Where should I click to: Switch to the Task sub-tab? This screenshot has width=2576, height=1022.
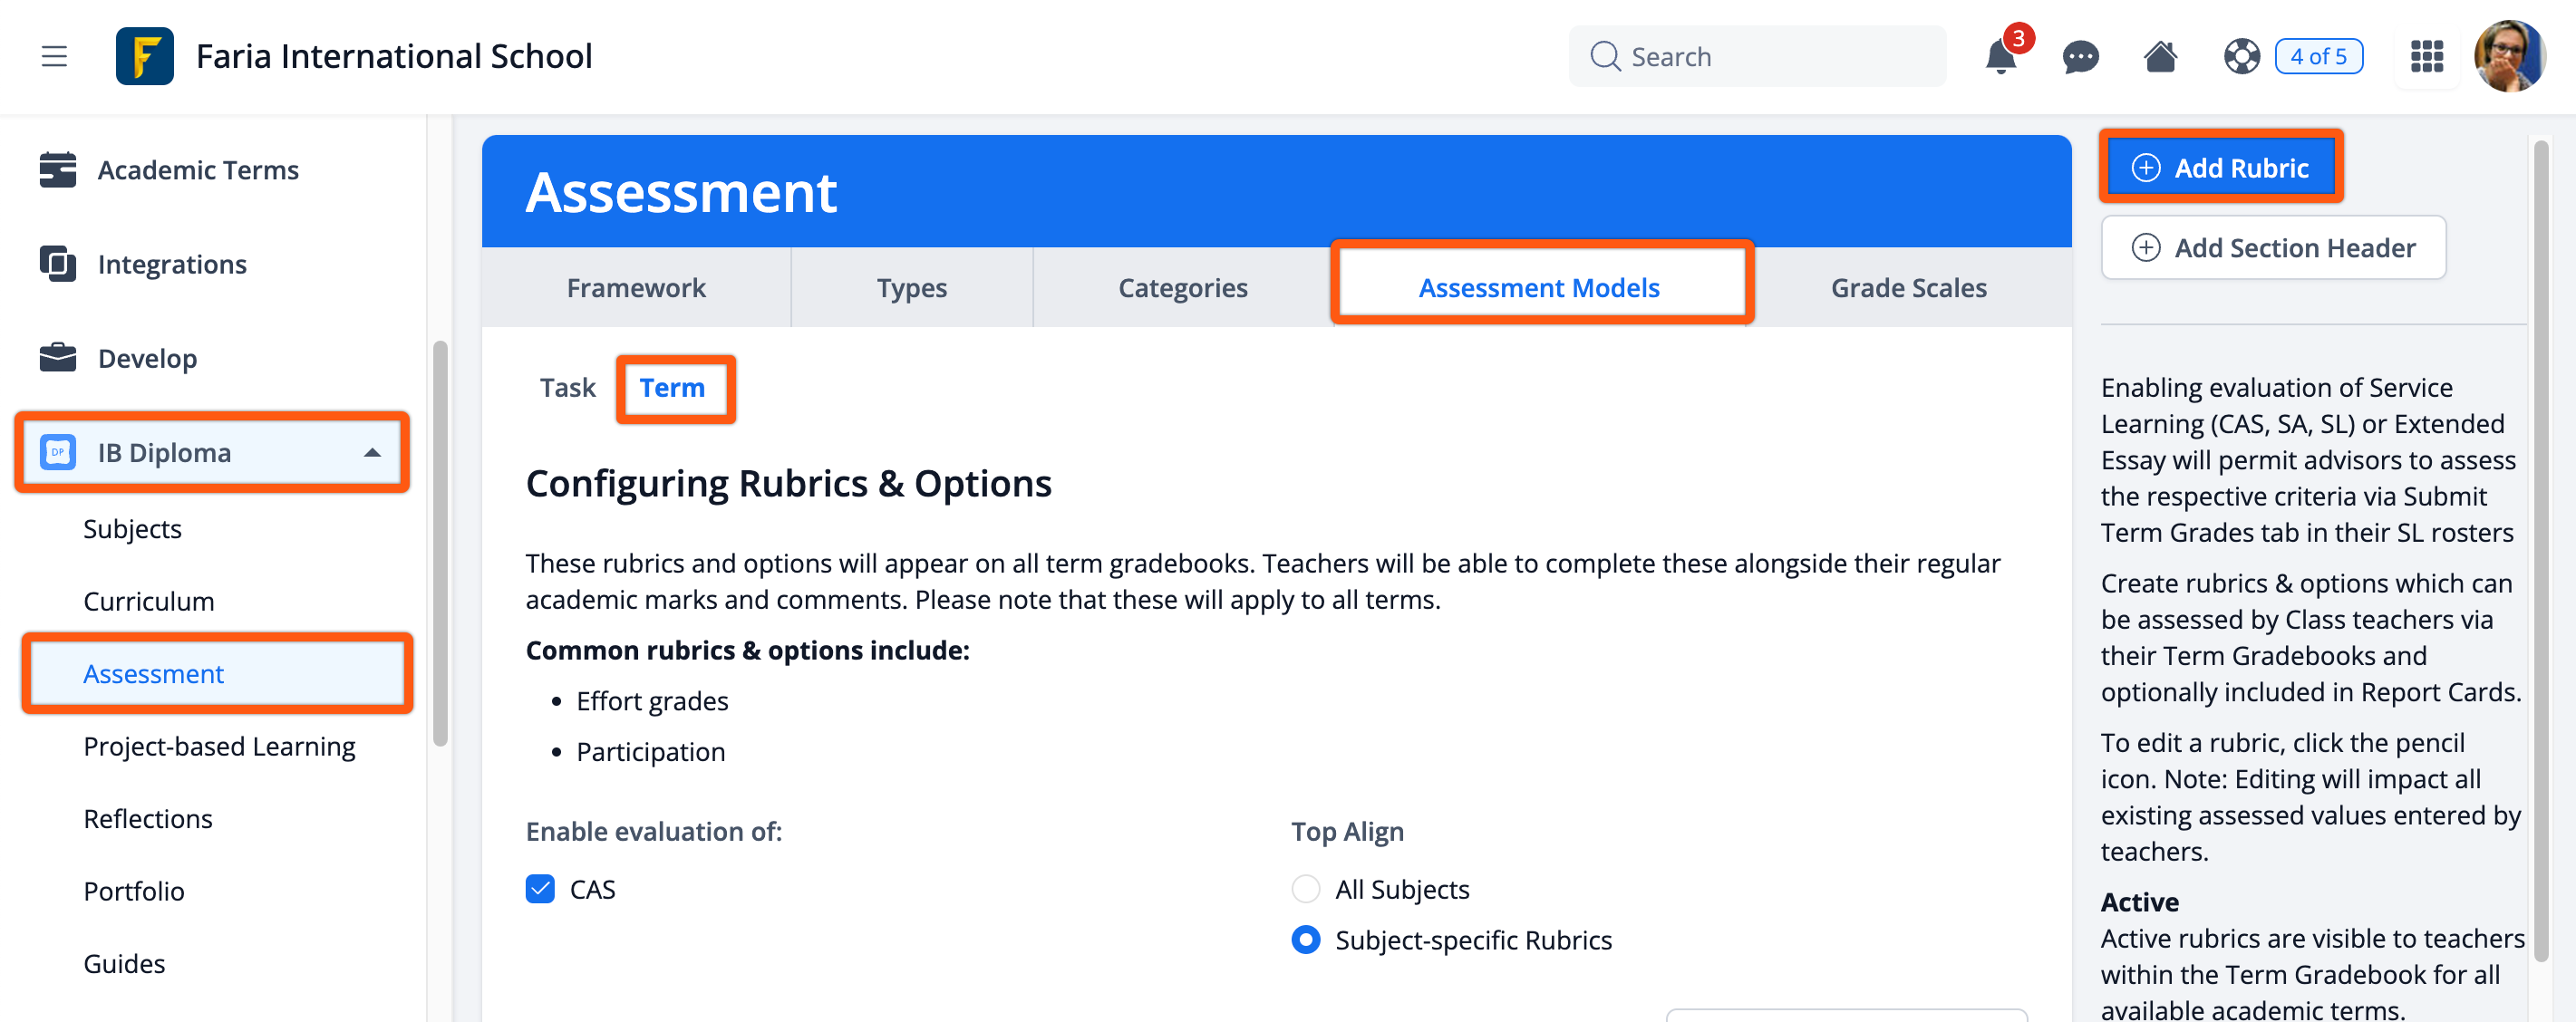tap(567, 388)
